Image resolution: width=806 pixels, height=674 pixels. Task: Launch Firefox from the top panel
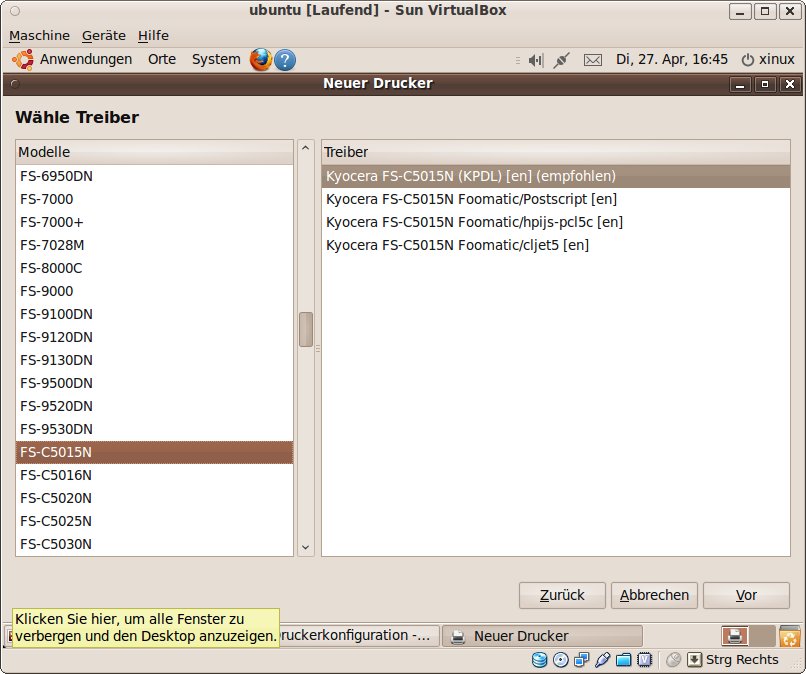click(261, 60)
